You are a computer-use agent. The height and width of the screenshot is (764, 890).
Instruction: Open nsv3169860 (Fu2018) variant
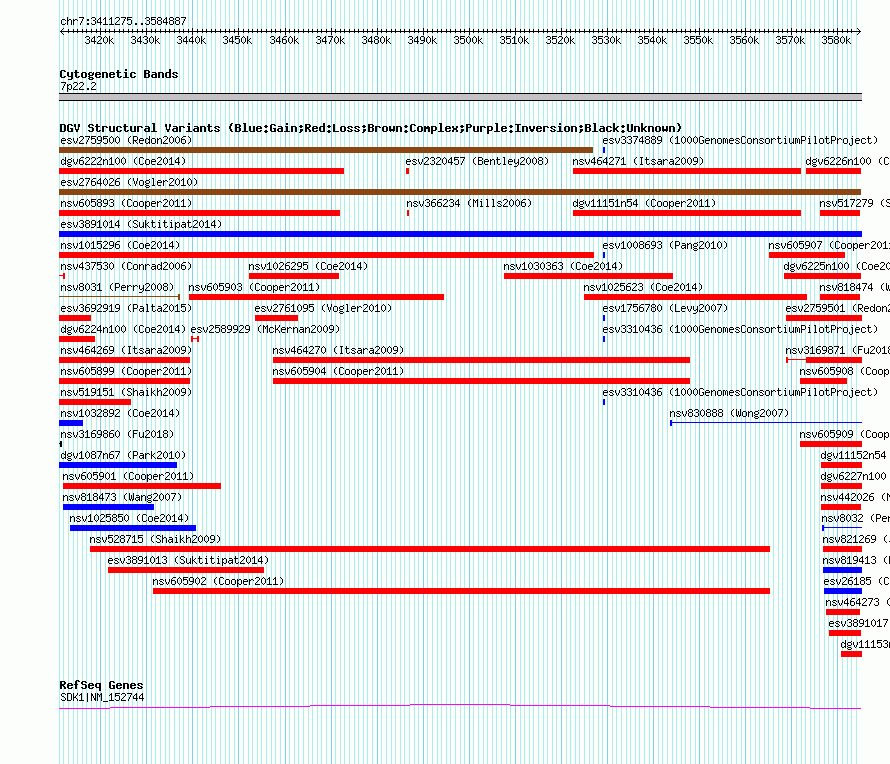(x=117, y=434)
